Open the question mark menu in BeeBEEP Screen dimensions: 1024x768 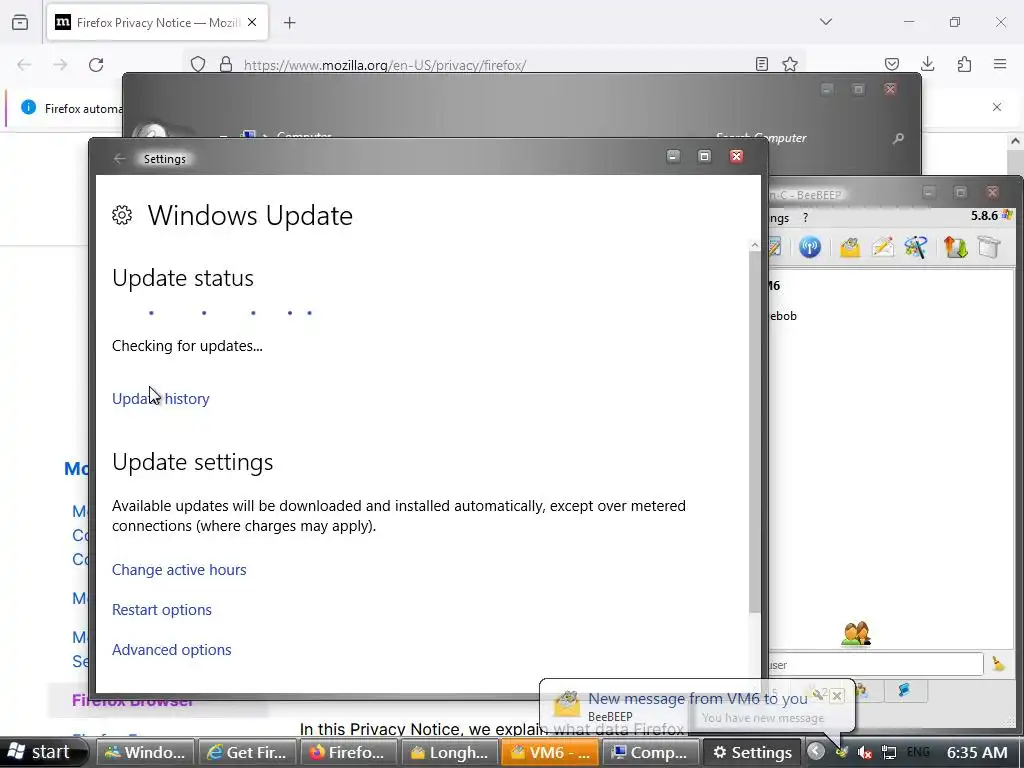click(x=805, y=217)
